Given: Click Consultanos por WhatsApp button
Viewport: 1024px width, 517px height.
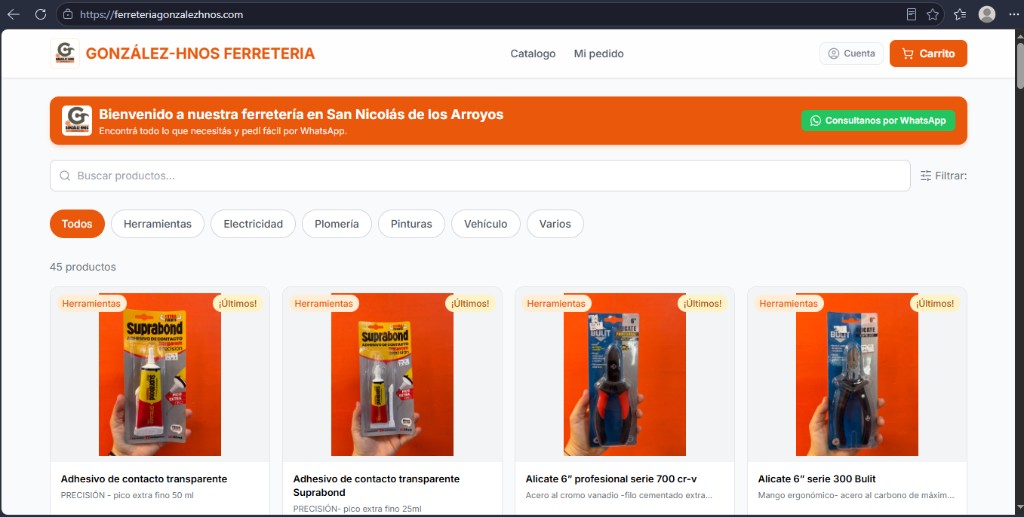Looking at the screenshot, I should 878,121.
